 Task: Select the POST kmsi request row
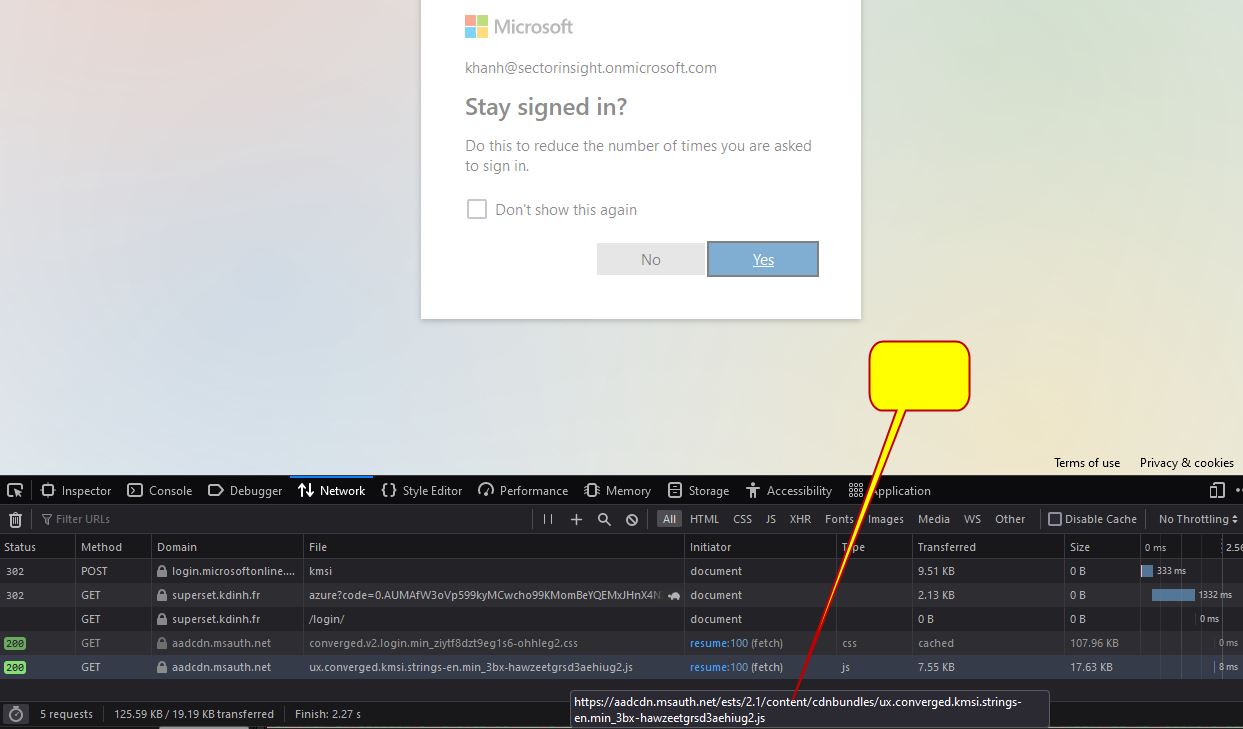pyautogui.click(x=621, y=571)
